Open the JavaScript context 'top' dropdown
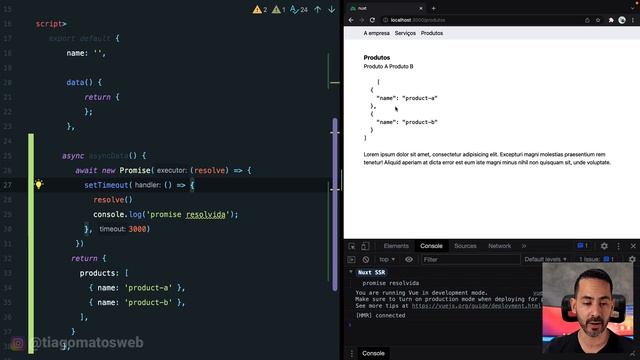This screenshot has width=640, height=360. (387, 260)
